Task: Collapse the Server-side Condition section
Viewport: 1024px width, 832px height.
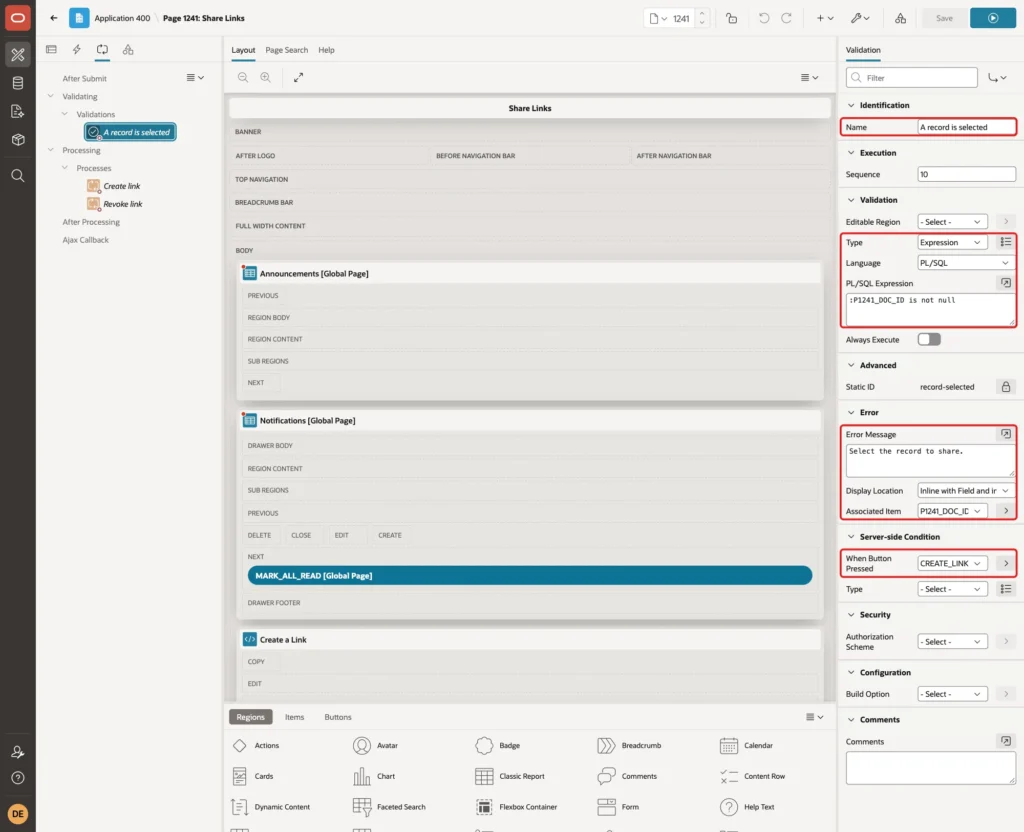Action: coord(850,537)
